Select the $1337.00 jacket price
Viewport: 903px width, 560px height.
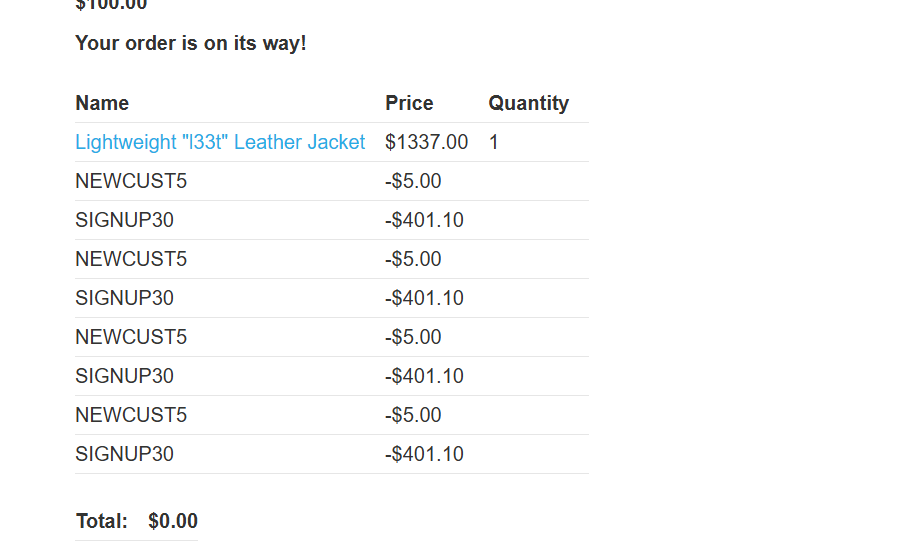tap(426, 142)
